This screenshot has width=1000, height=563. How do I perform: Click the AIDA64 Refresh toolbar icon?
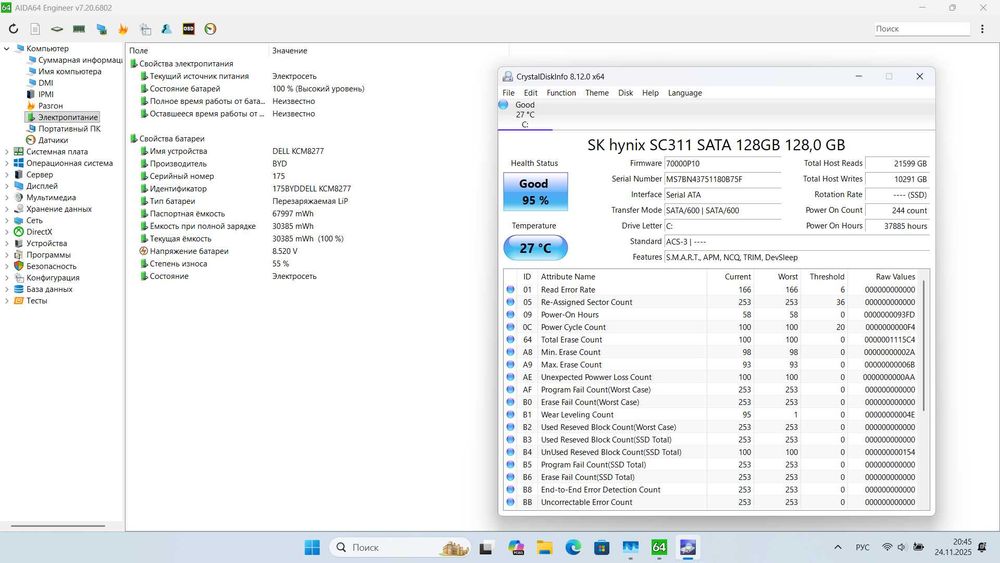pos(13,29)
